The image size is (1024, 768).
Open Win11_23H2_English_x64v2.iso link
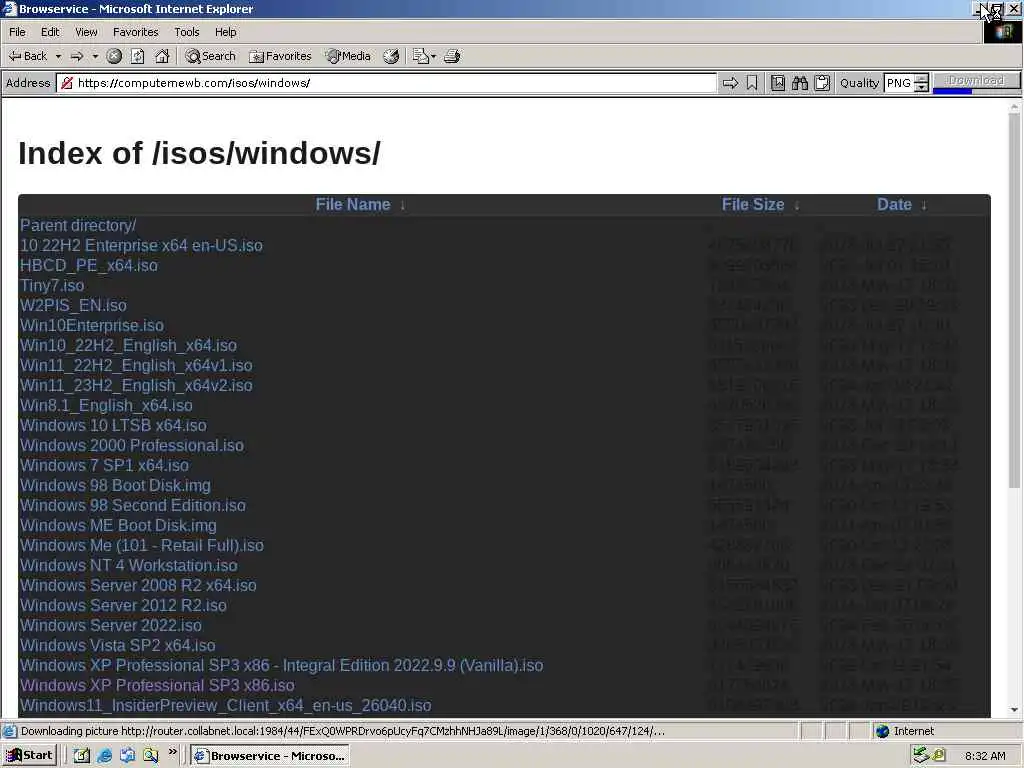[x=136, y=385]
